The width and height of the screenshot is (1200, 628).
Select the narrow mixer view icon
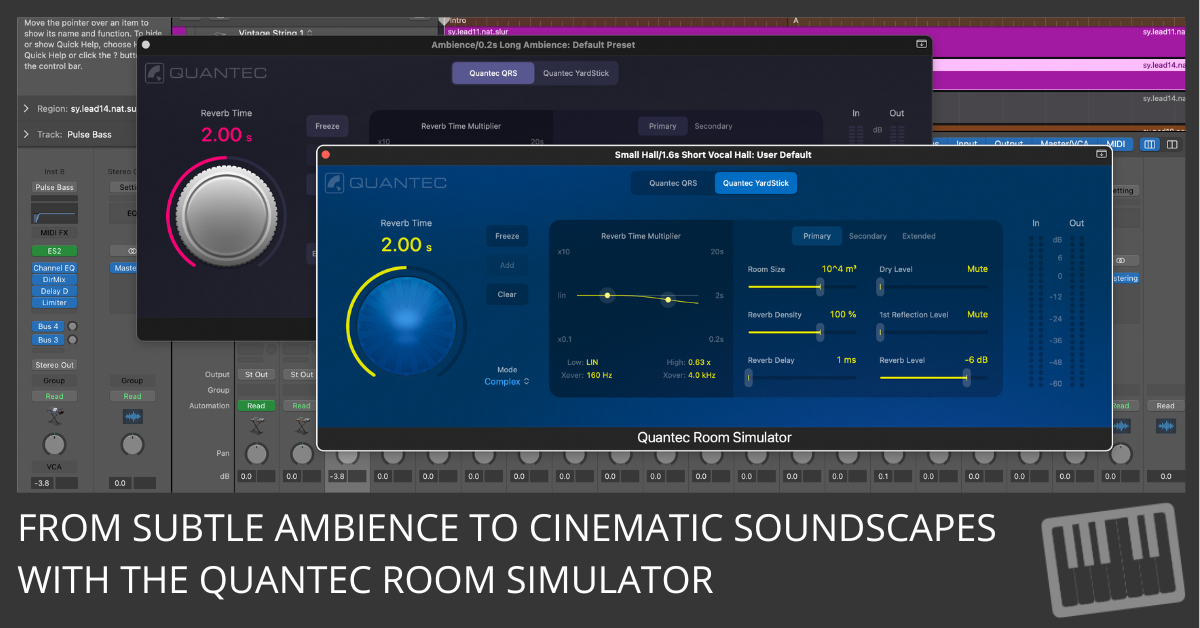point(1172,145)
